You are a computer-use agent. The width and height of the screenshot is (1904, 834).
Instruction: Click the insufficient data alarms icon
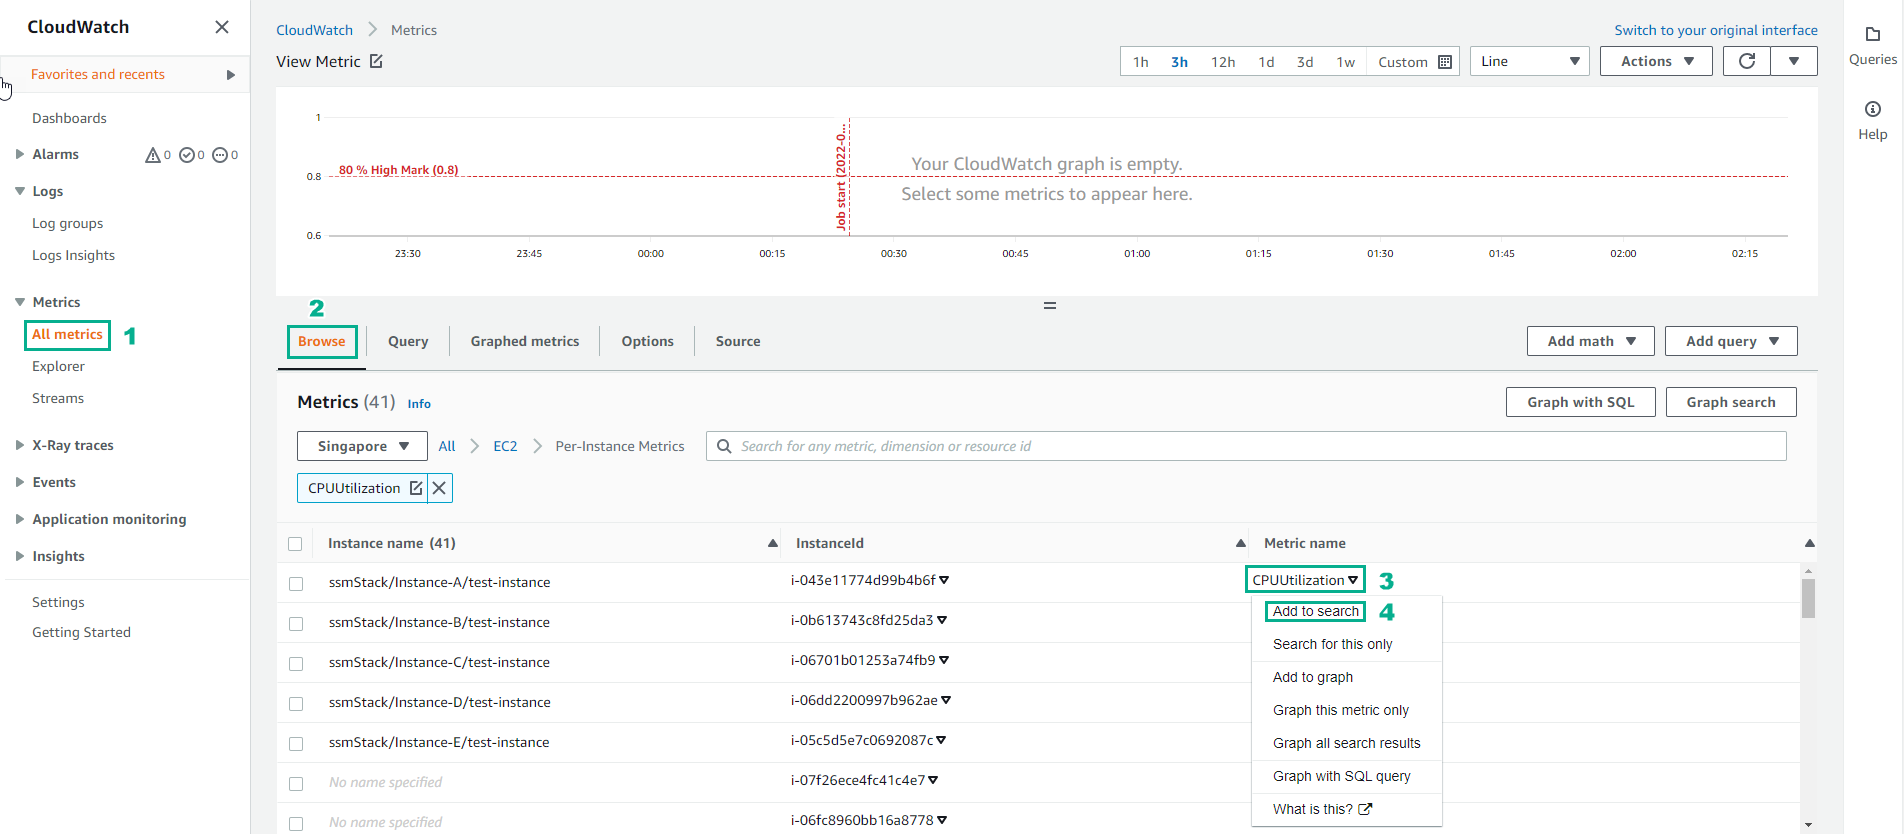coord(220,155)
